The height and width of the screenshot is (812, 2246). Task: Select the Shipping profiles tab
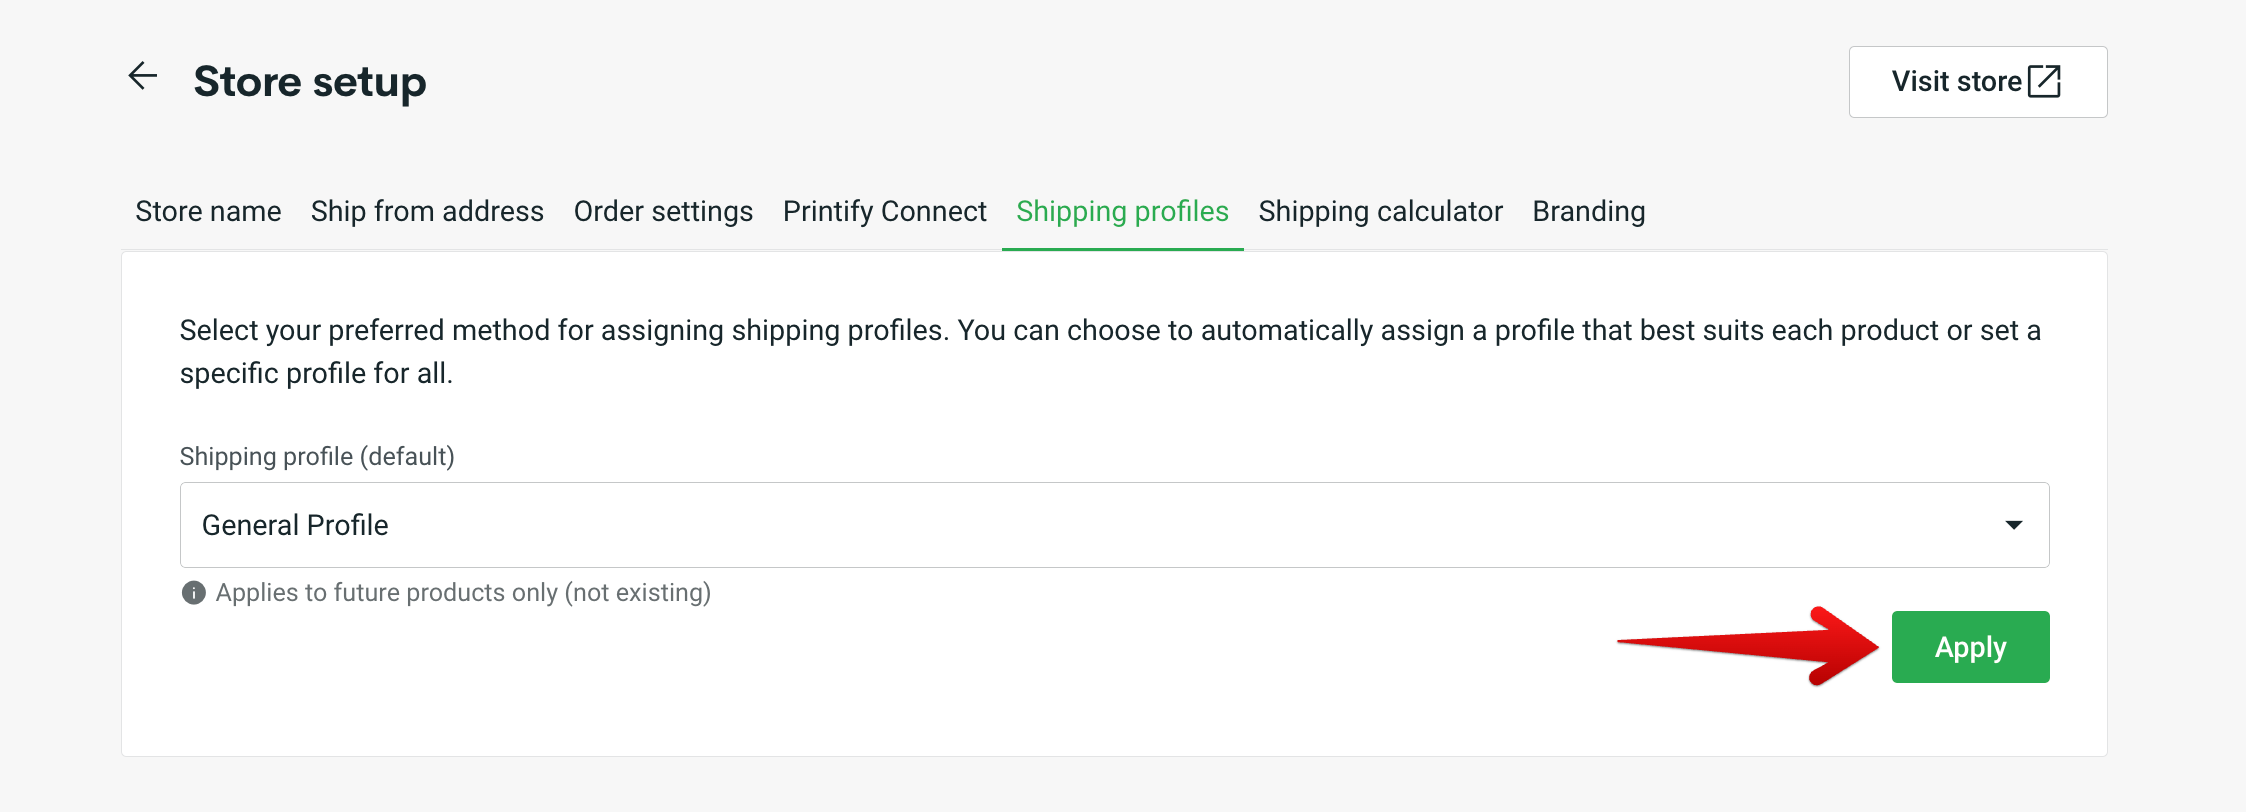point(1122,211)
